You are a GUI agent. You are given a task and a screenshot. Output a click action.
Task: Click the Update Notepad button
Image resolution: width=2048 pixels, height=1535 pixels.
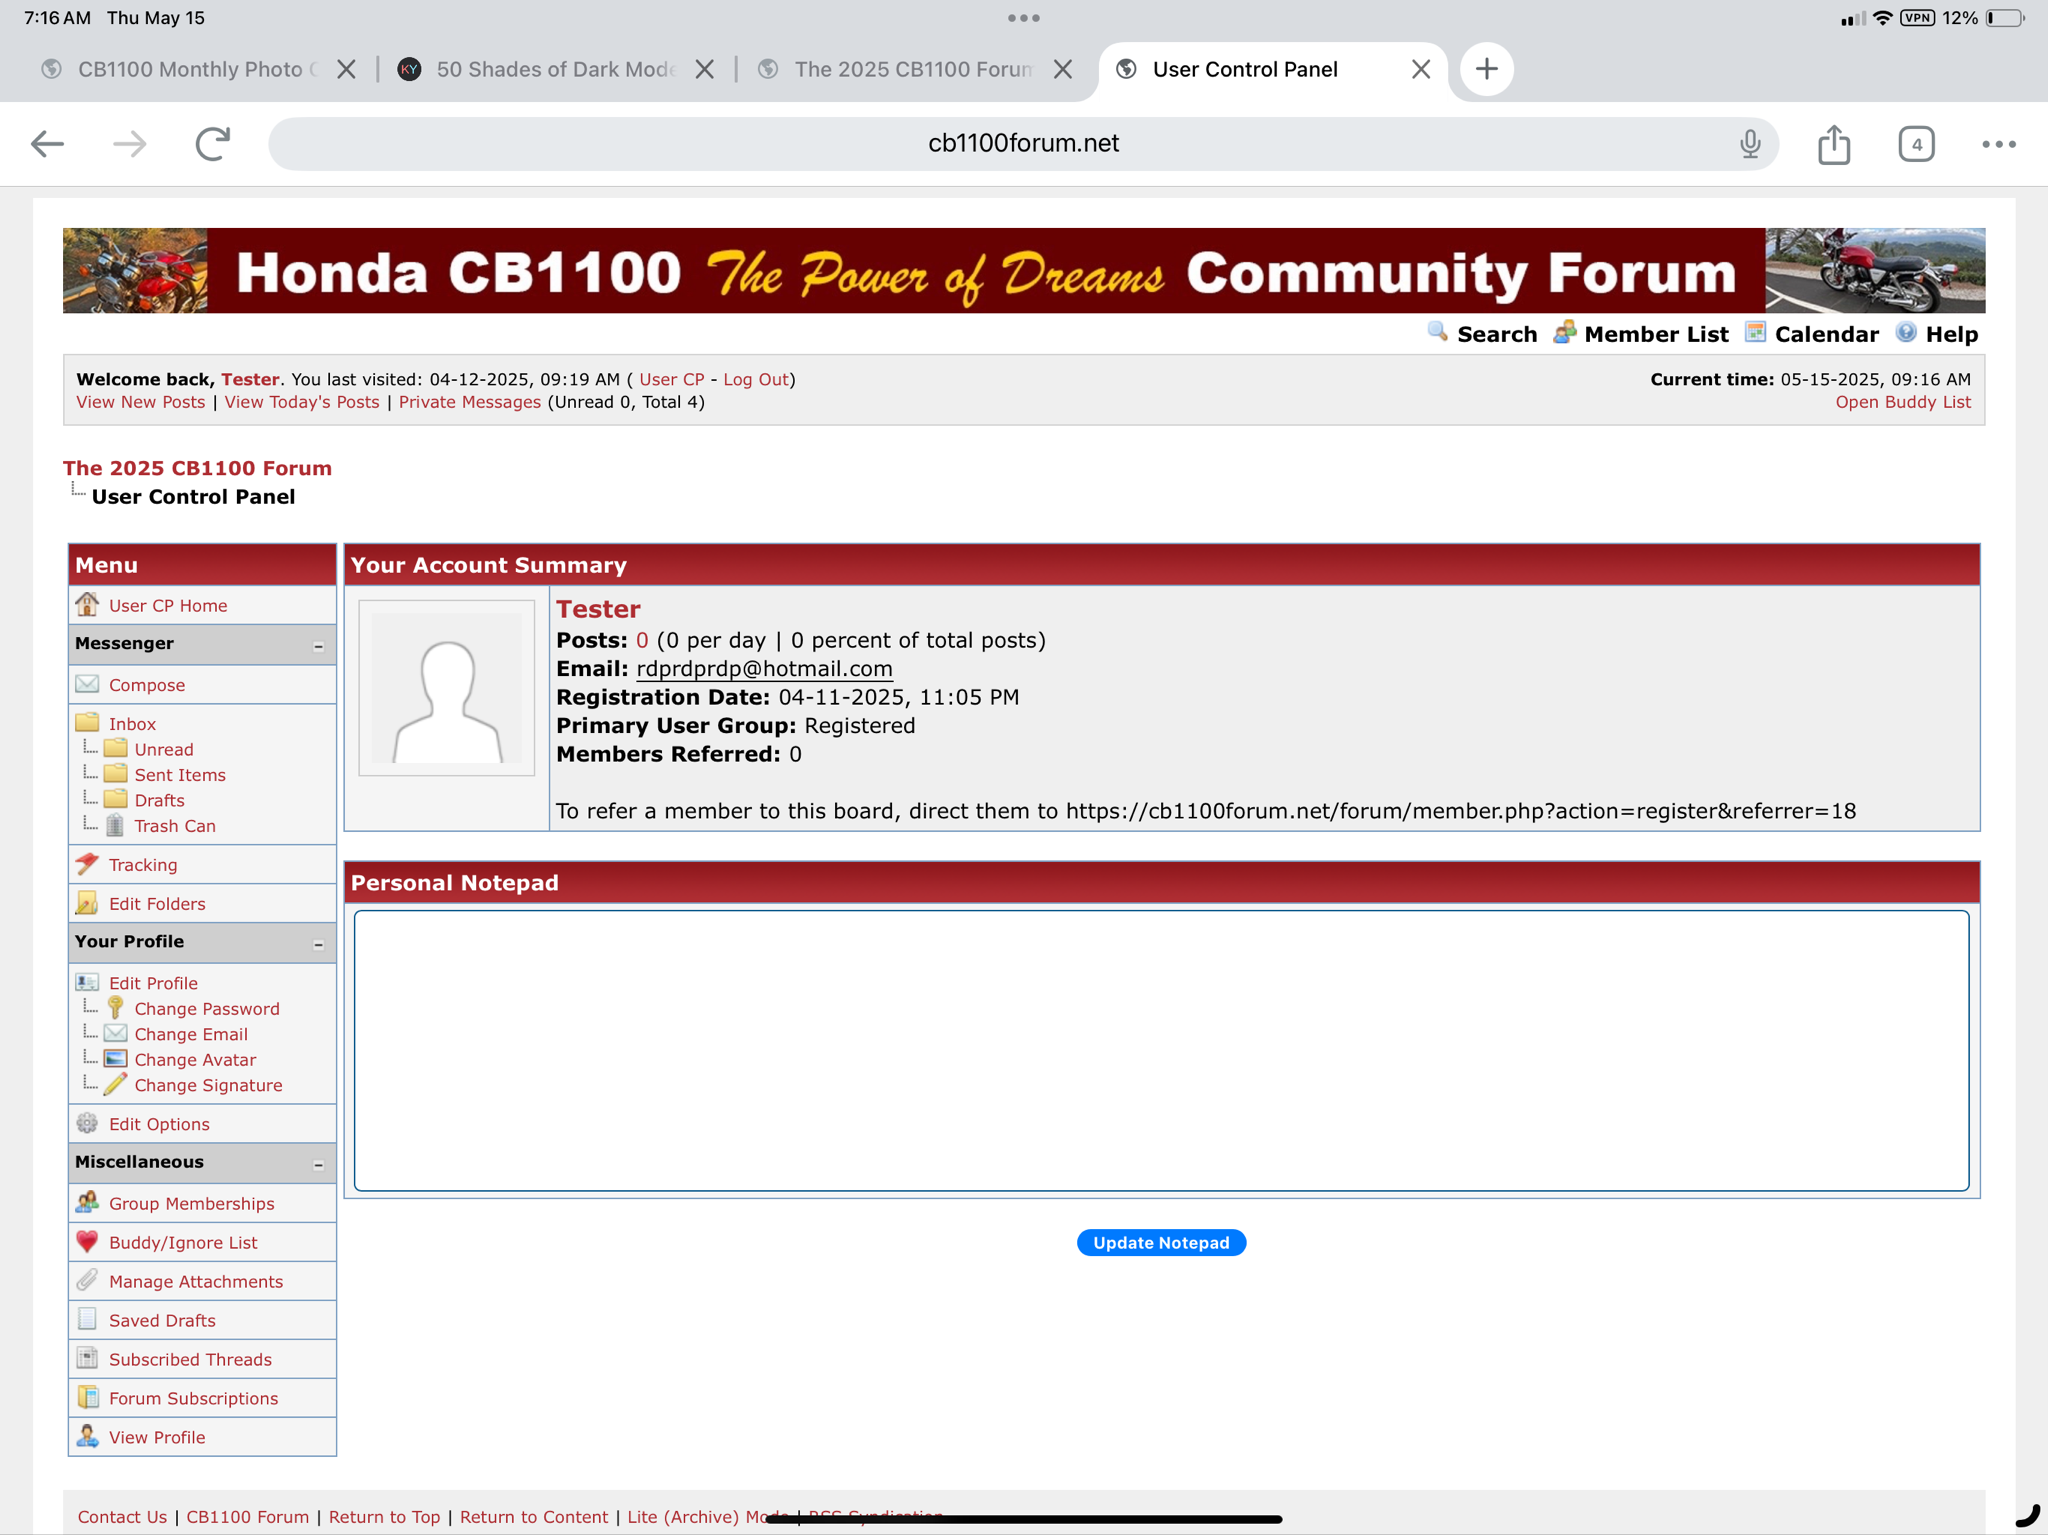(x=1161, y=1242)
